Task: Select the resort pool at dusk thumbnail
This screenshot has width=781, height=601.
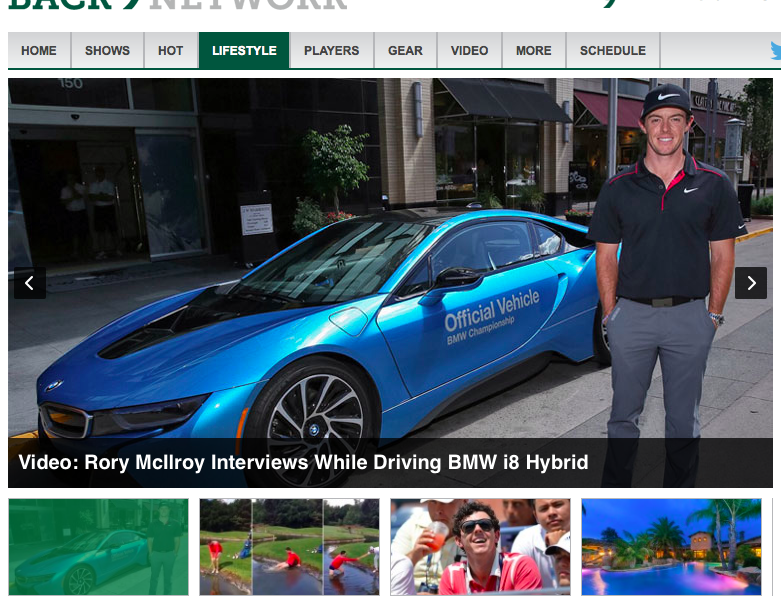Action: point(670,547)
